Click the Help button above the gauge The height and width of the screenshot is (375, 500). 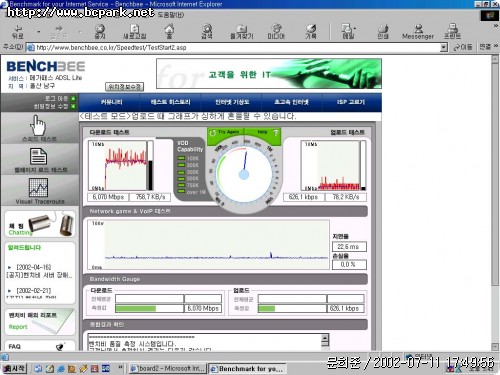tap(267, 132)
